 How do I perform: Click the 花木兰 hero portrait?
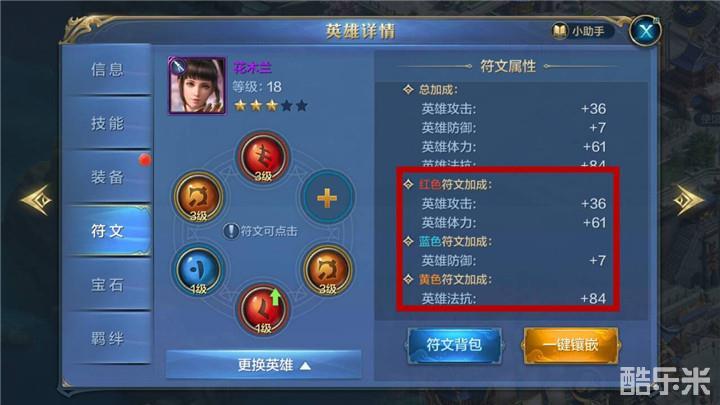pyautogui.click(x=197, y=85)
